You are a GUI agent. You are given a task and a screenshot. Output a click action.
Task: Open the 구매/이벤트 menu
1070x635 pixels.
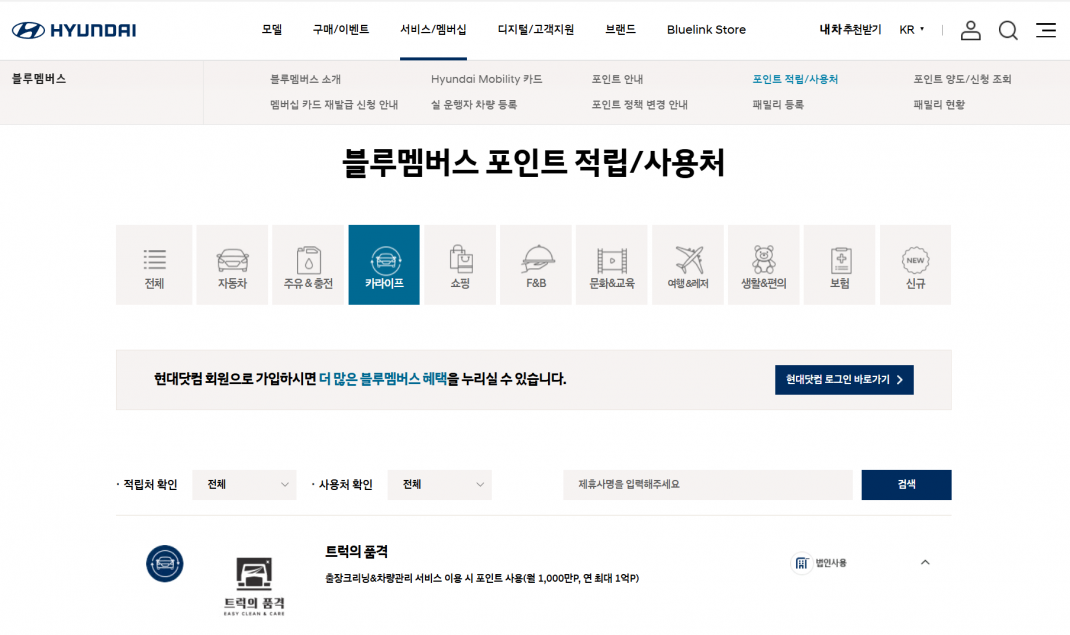click(341, 30)
